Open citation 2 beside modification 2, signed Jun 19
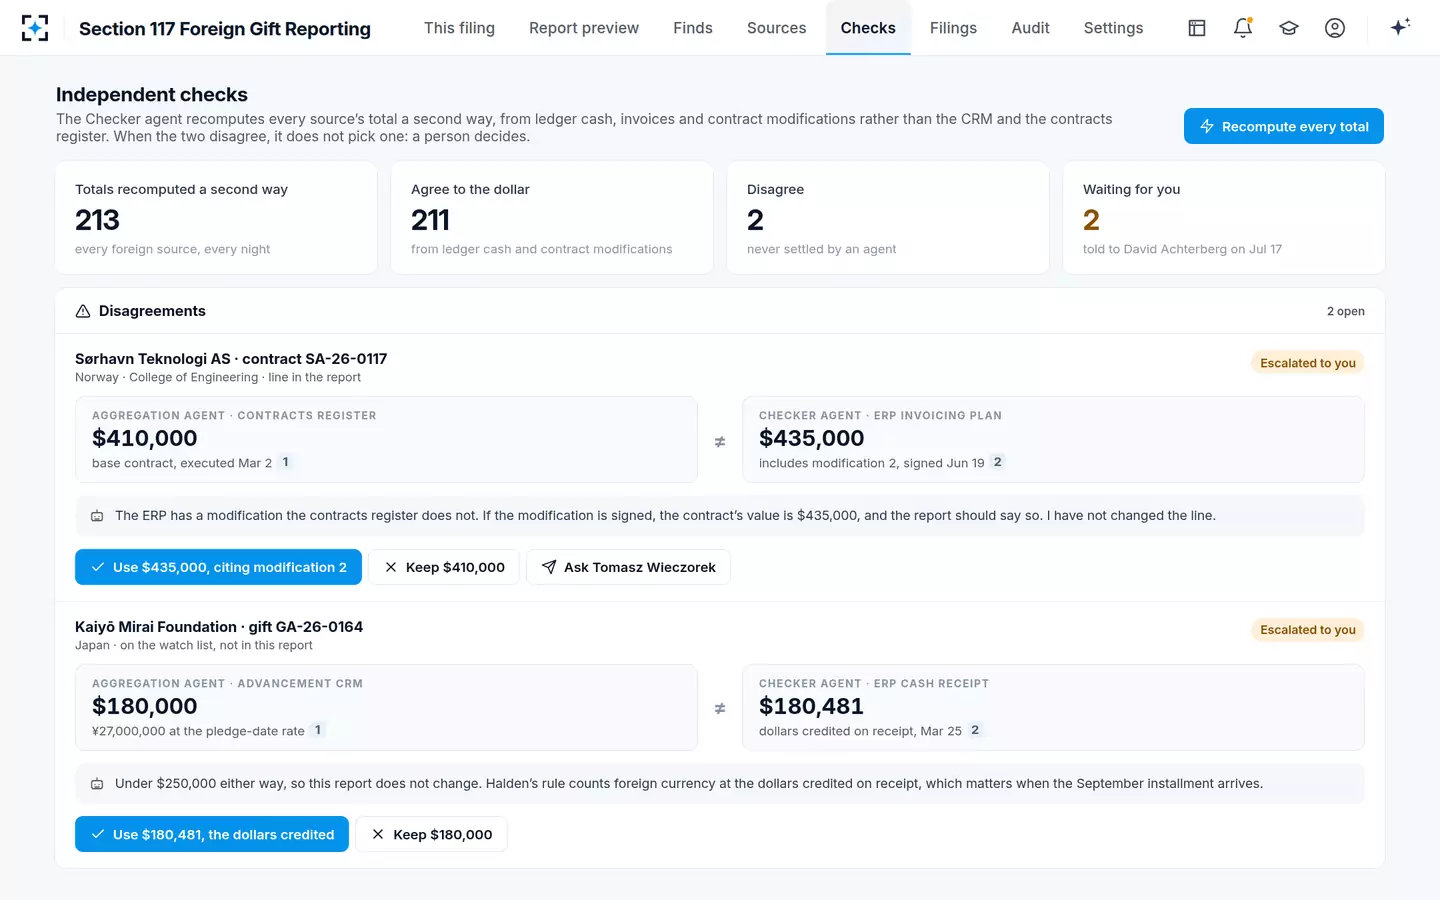 point(998,462)
